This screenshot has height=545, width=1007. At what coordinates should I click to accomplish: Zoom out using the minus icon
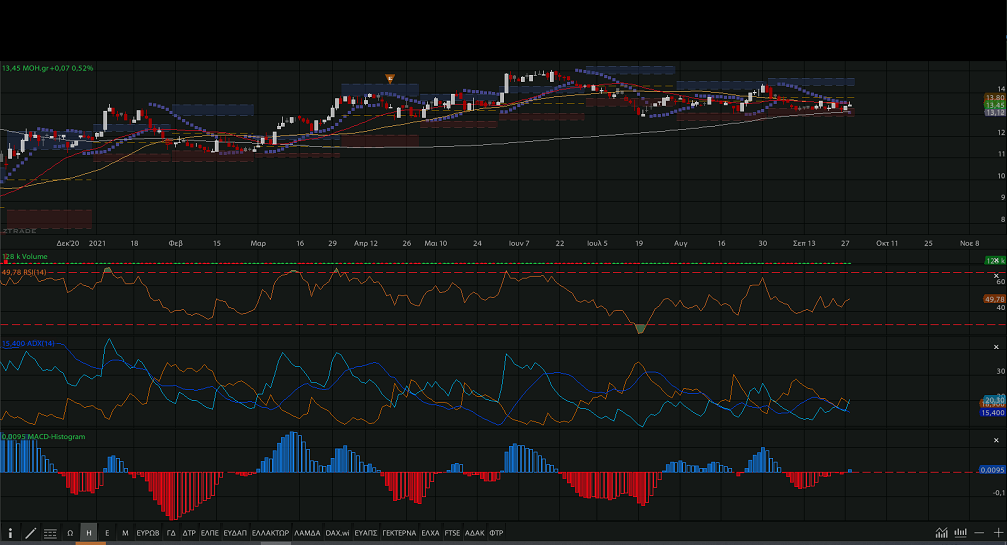point(978,533)
